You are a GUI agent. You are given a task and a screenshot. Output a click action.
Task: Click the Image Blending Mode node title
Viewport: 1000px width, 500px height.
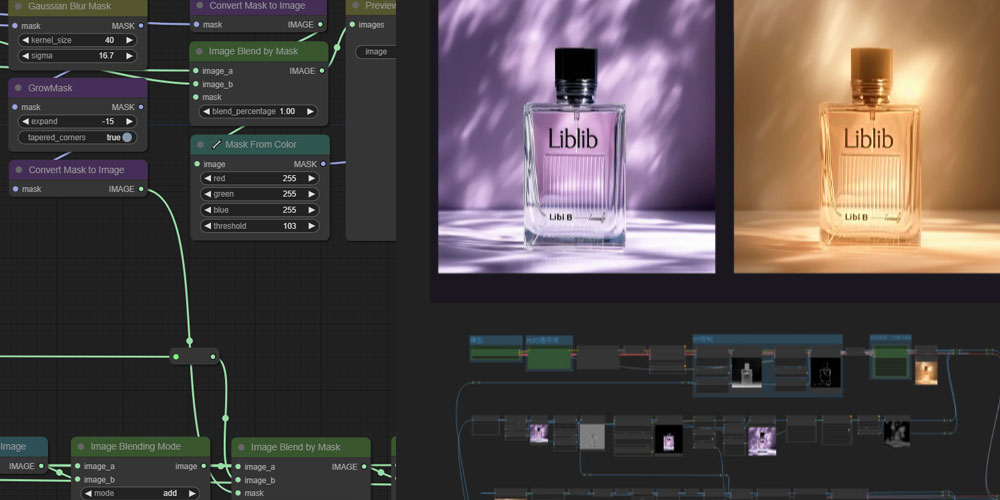click(x=136, y=446)
